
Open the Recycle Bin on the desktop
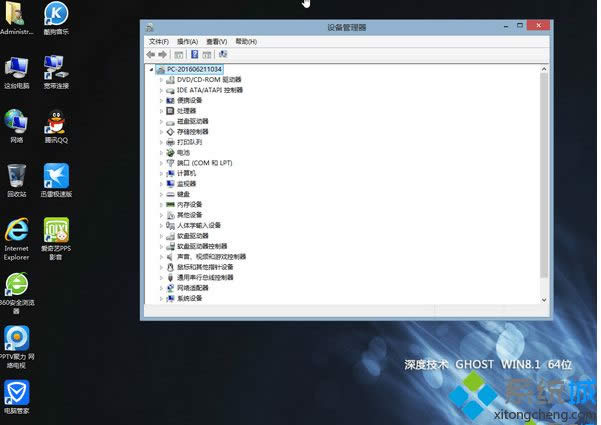click(16, 177)
